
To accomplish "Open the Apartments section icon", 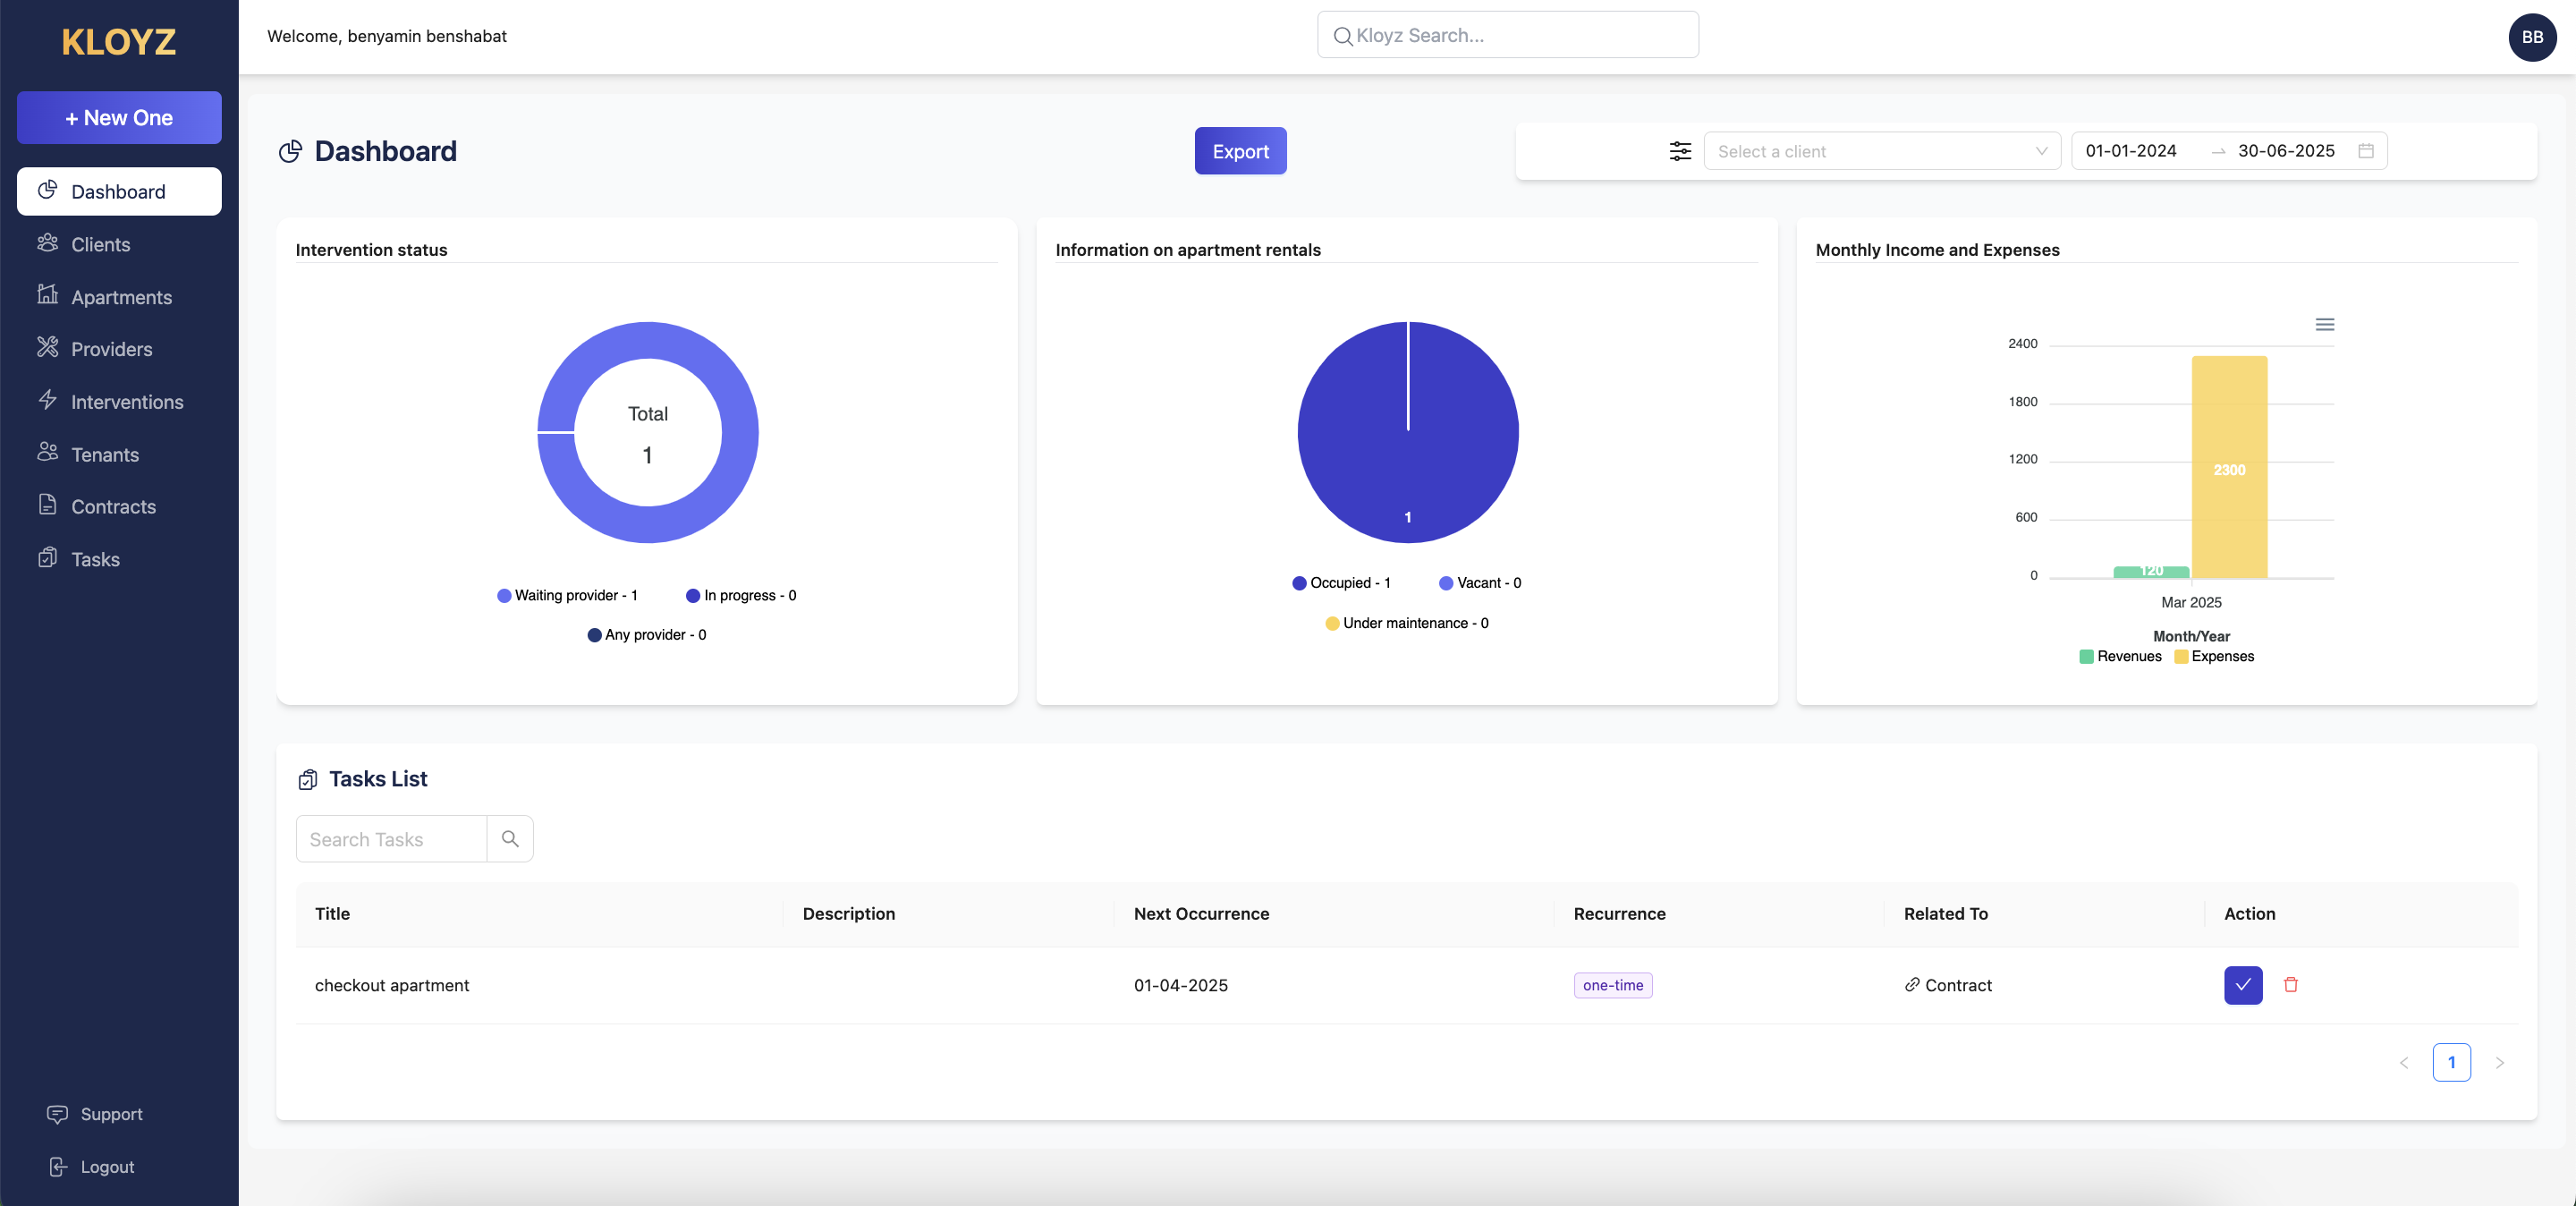I will pyautogui.click(x=47, y=296).
